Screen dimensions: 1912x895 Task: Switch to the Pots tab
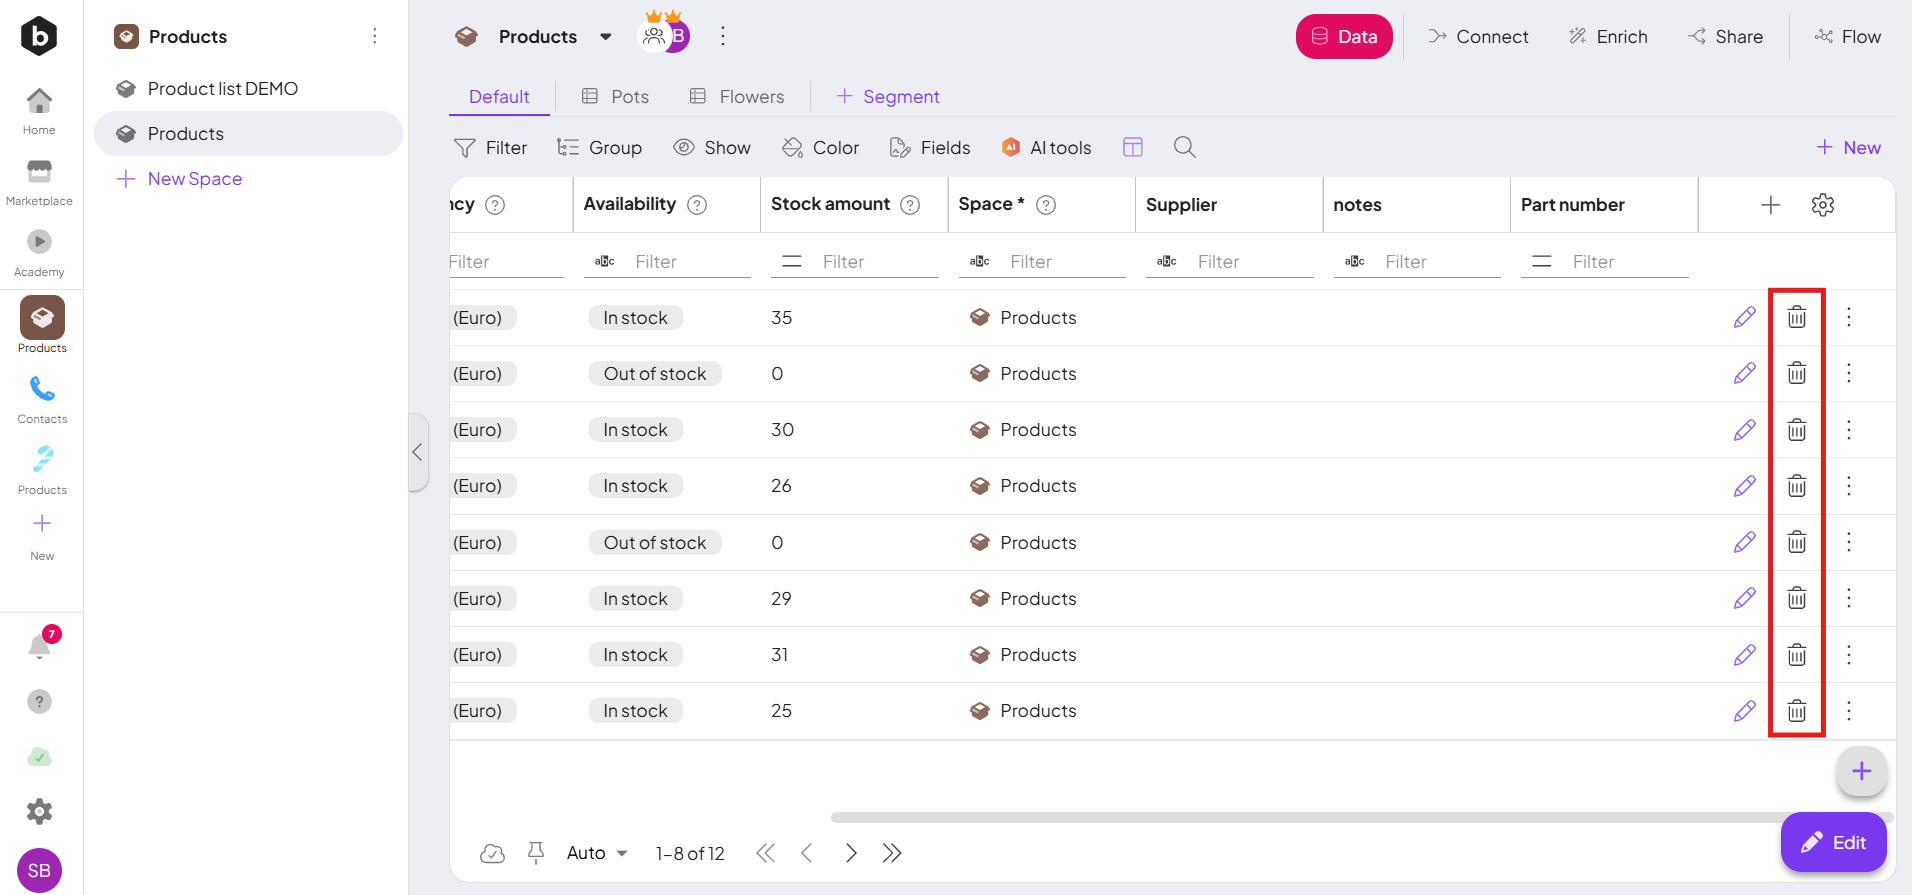click(x=615, y=97)
